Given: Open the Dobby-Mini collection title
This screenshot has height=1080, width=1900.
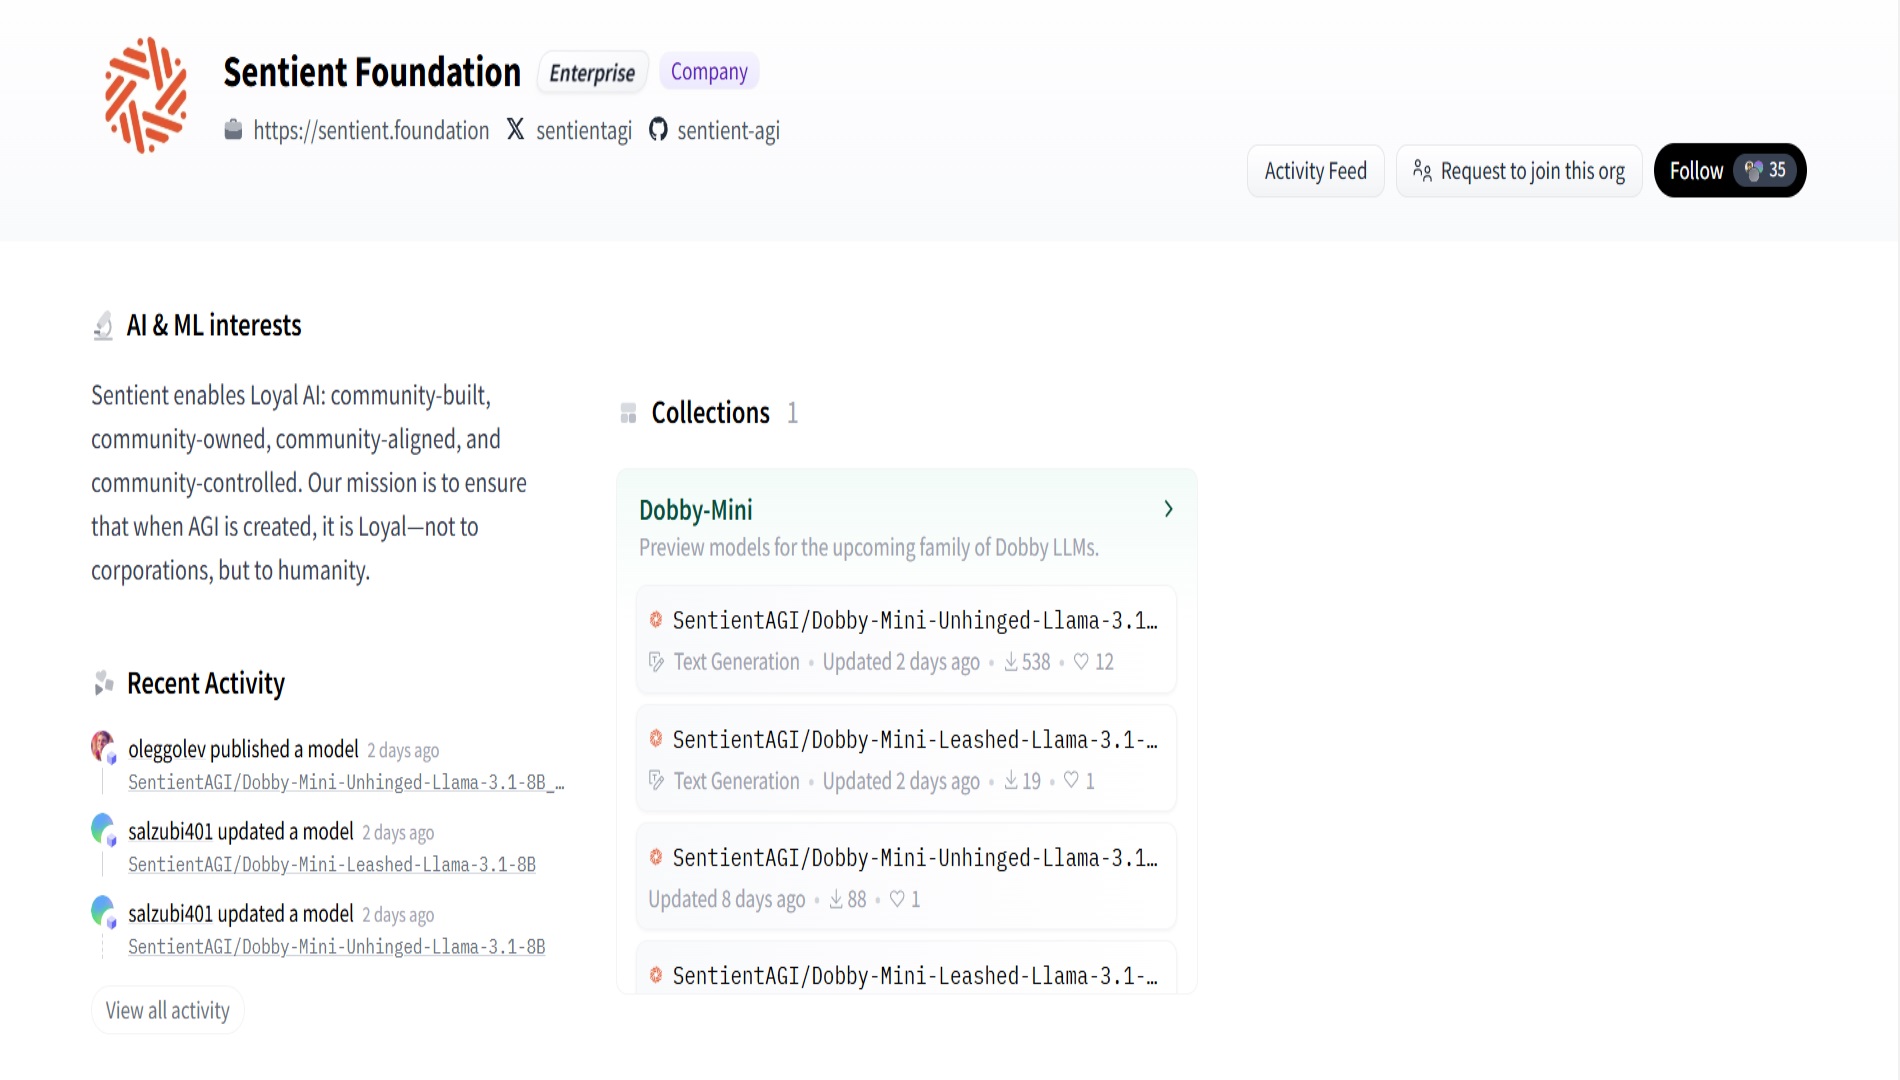Looking at the screenshot, I should 696,510.
